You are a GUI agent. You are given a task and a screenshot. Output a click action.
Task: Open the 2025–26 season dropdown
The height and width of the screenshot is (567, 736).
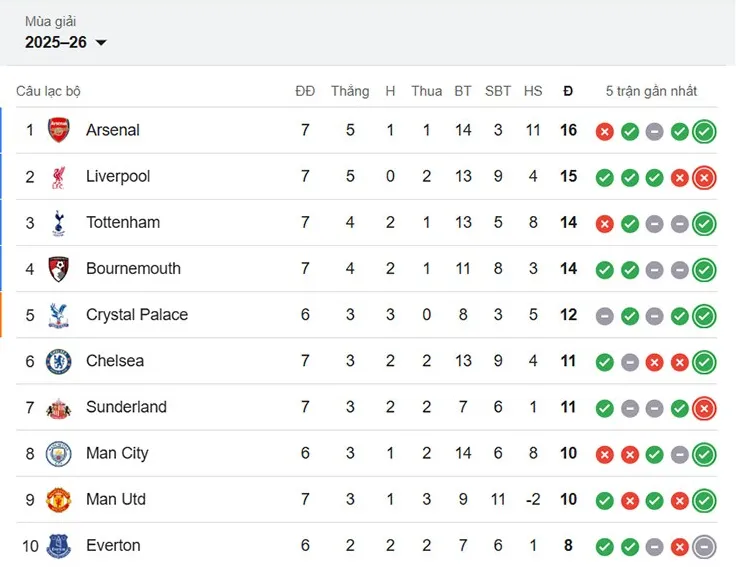click(57, 42)
